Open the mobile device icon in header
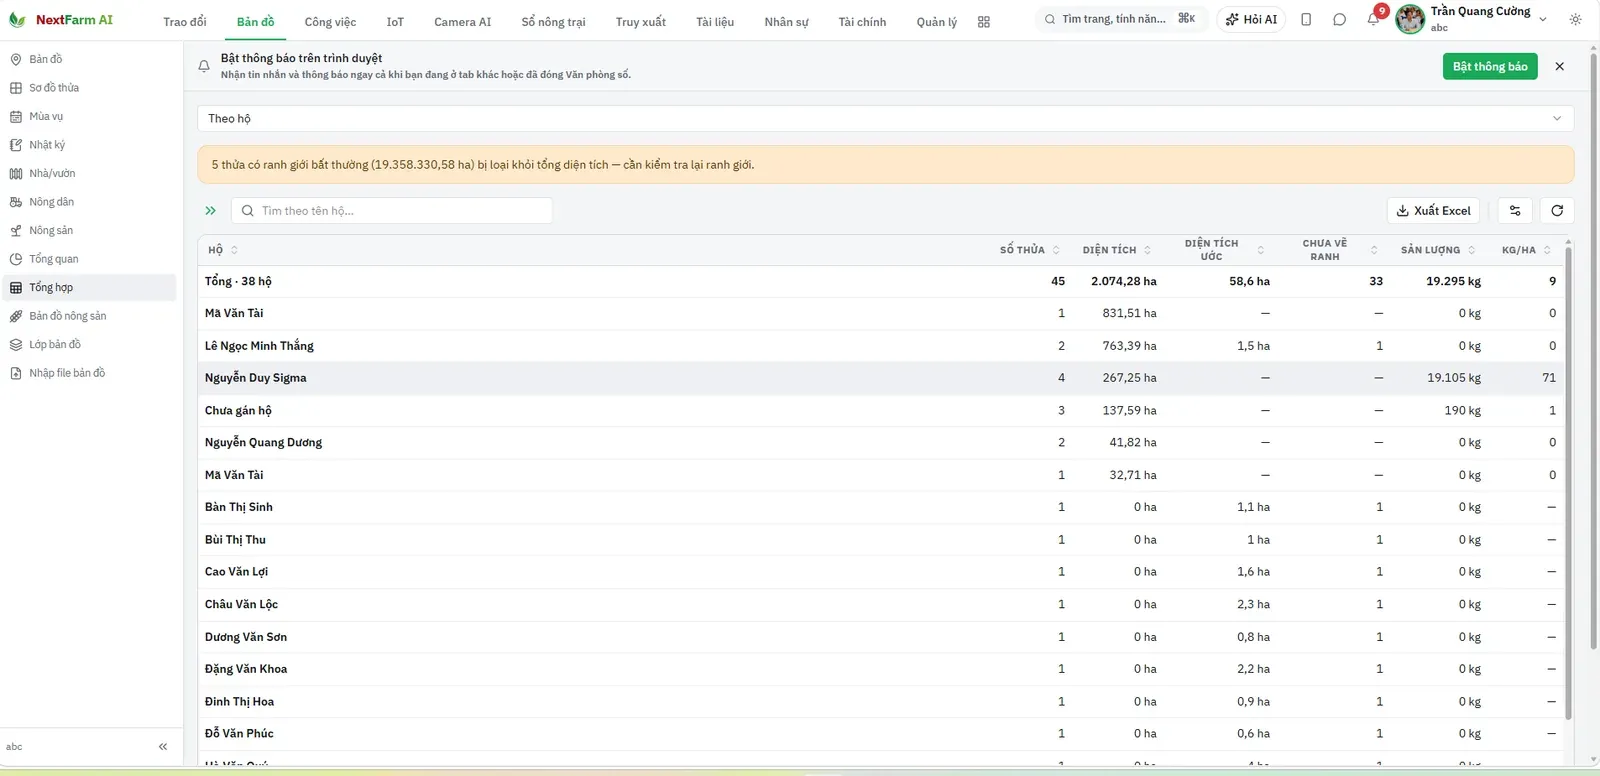Image resolution: width=1600 pixels, height=776 pixels. coord(1306,20)
